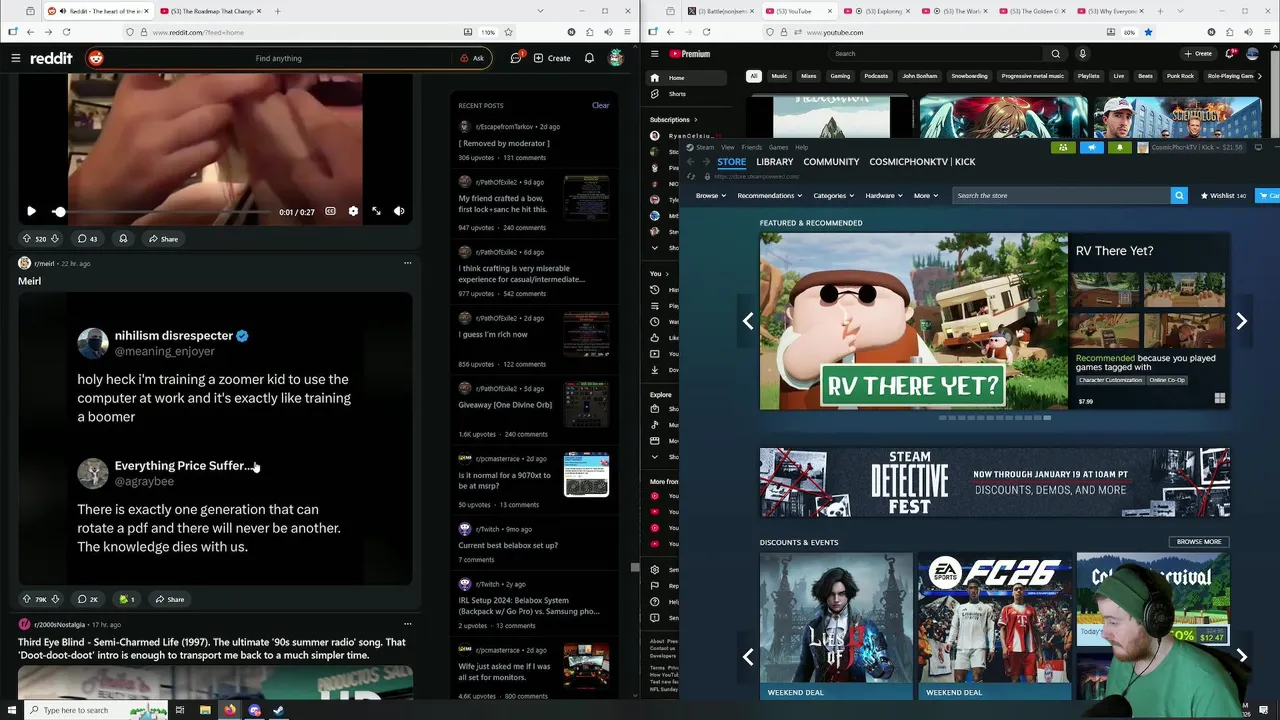1280x720 pixels.
Task: Open YouTube guide hamburger menu
Action: (x=655, y=54)
